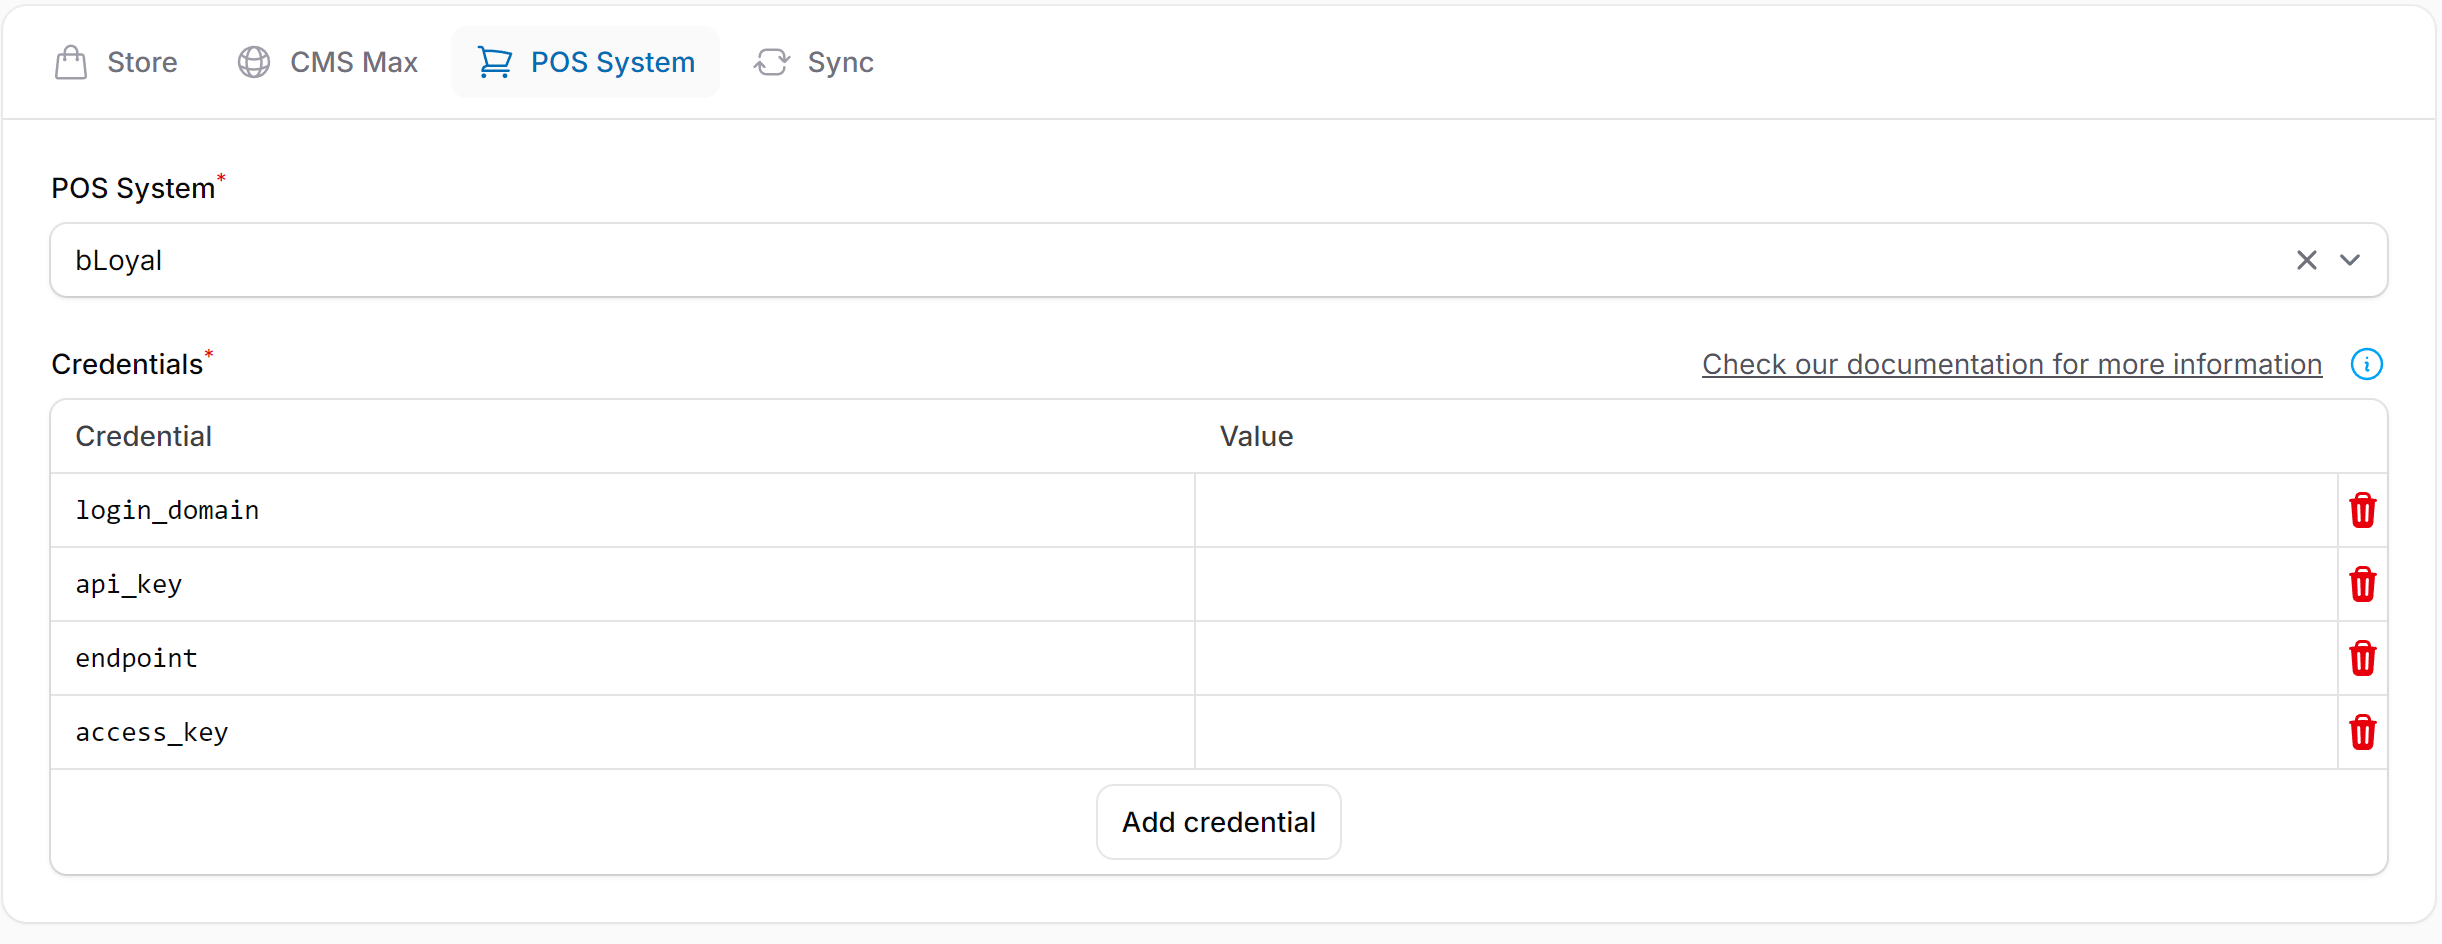Click the api_key value field
Screen dimensions: 2442x944
click(x=1765, y=584)
